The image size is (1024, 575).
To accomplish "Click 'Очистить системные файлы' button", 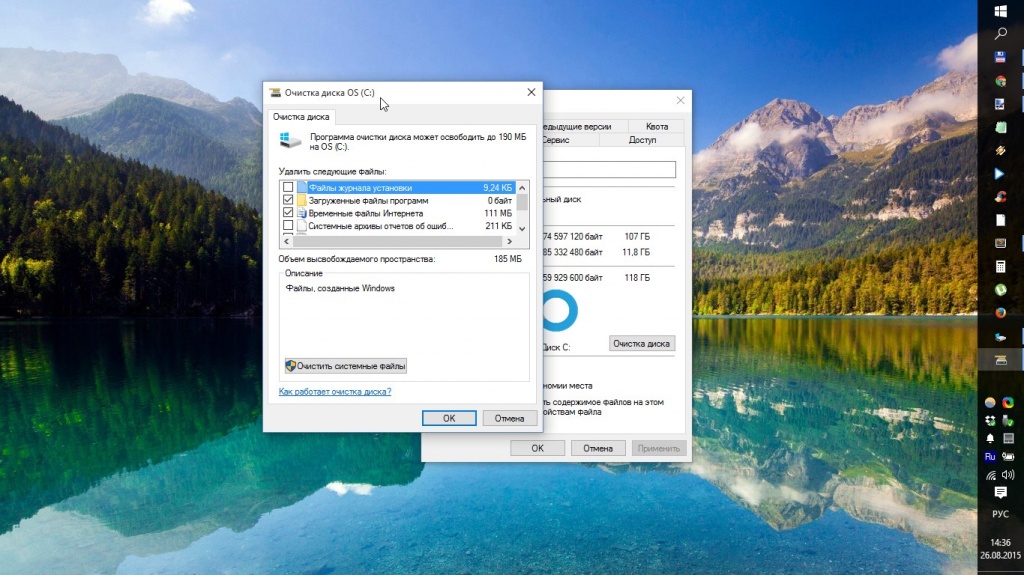I will (x=345, y=366).
